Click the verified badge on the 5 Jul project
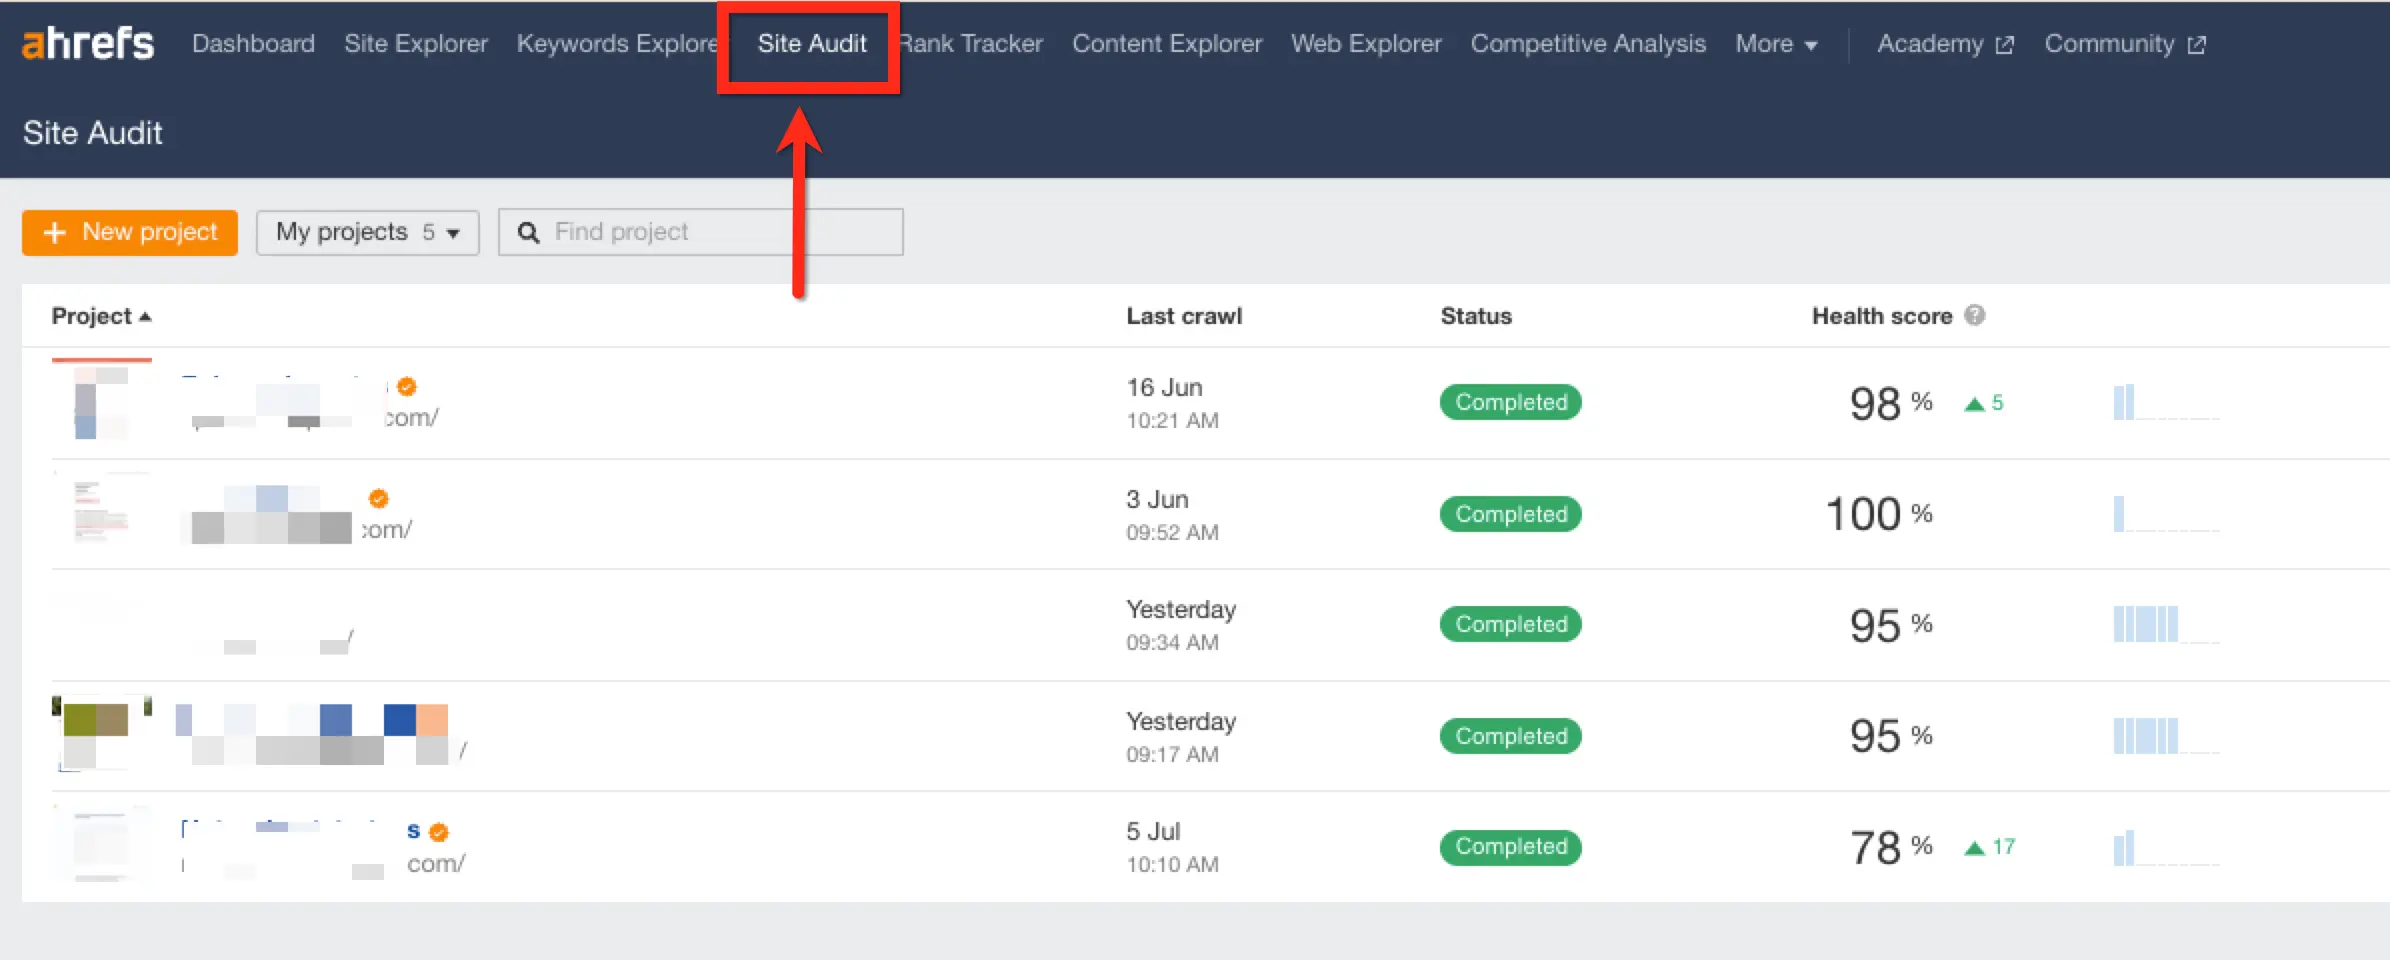 [x=439, y=832]
